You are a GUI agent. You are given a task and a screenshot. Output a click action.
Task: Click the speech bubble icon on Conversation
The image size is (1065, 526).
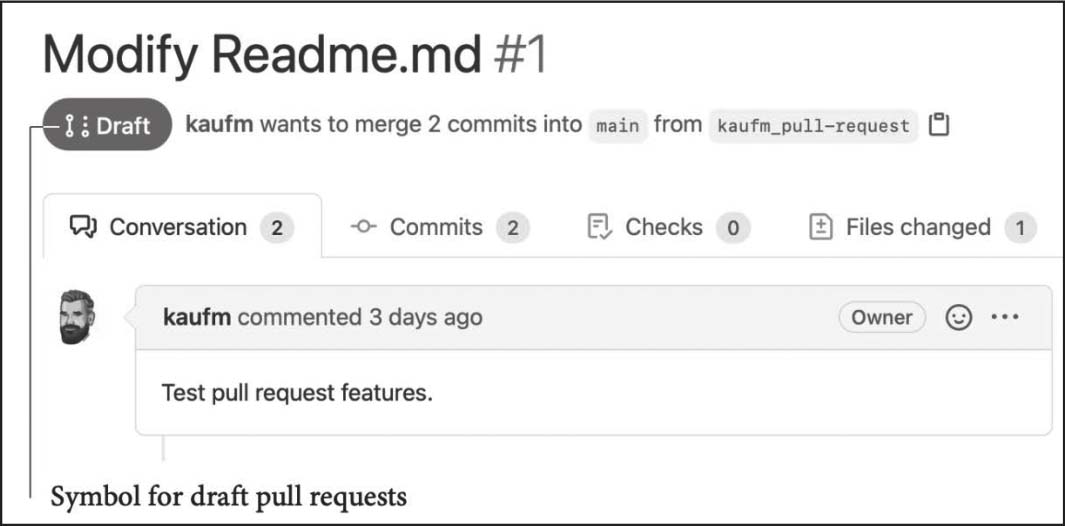click(82, 228)
